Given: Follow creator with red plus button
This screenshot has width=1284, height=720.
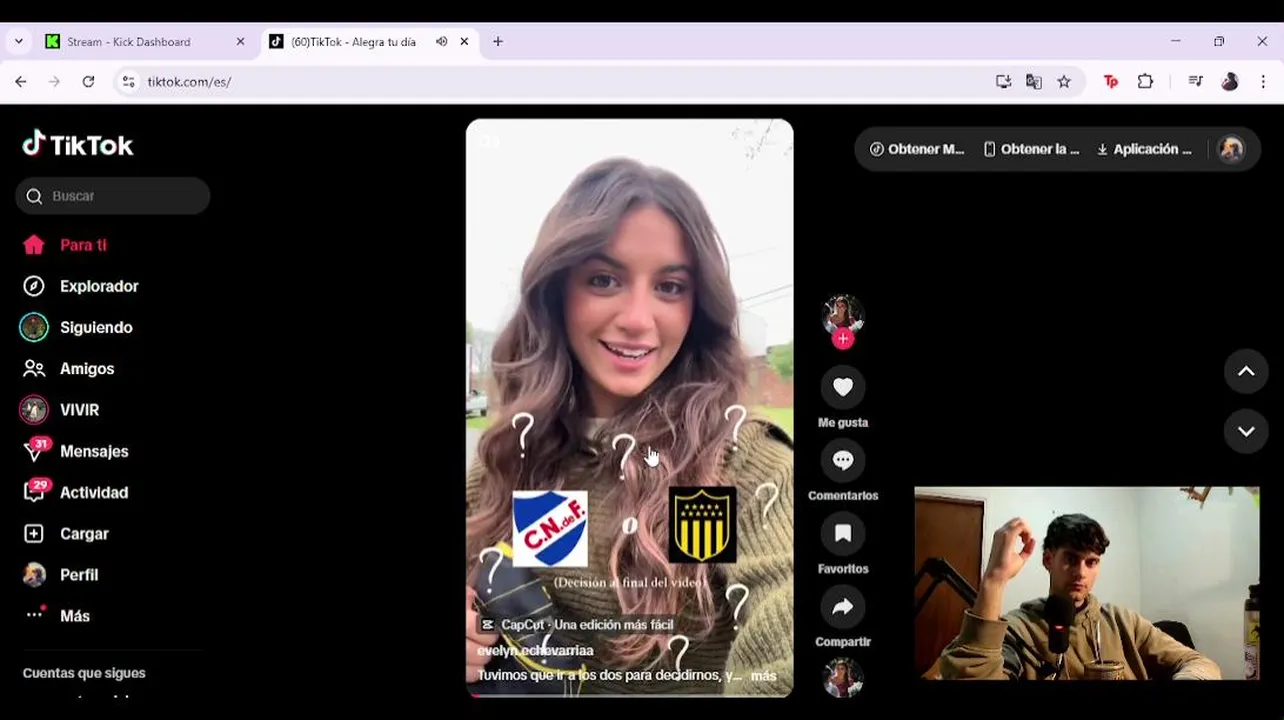Looking at the screenshot, I should 843,339.
